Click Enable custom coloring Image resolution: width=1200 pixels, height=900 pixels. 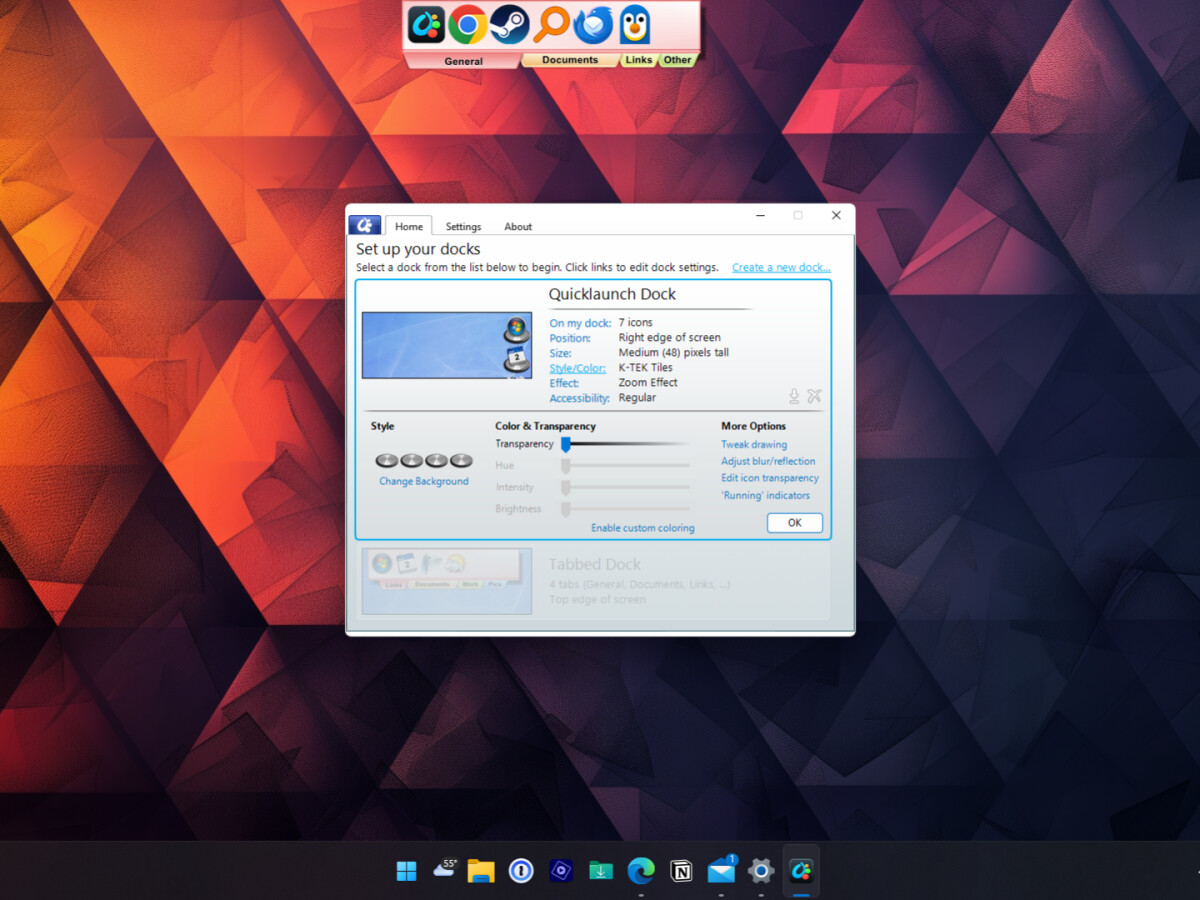coord(643,528)
